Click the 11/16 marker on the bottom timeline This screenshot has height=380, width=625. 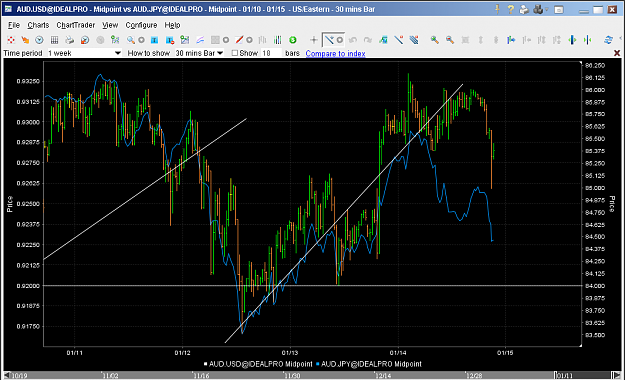[x=201, y=376]
